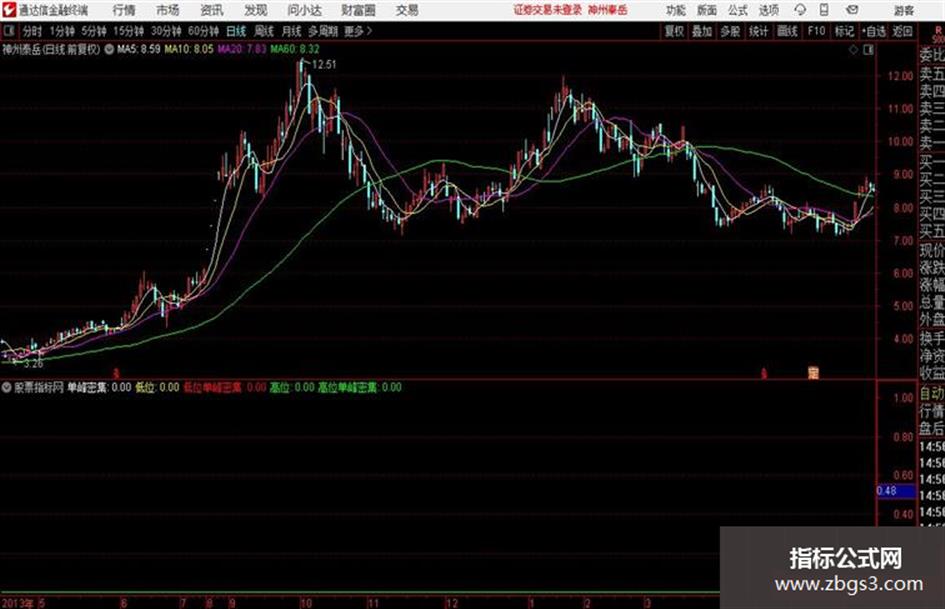Click the 3.26 low price label

[x=33, y=364]
